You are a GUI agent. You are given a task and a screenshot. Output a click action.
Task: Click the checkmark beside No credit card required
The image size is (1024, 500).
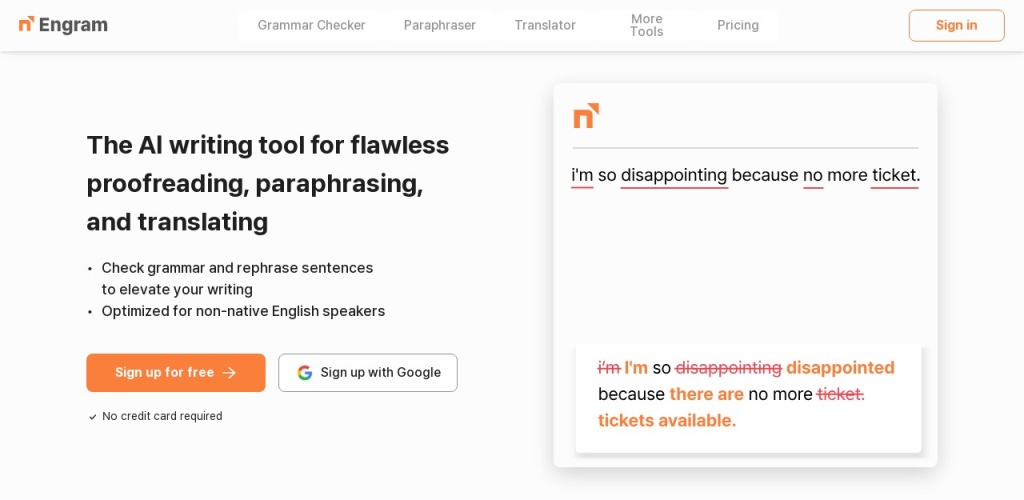point(93,417)
